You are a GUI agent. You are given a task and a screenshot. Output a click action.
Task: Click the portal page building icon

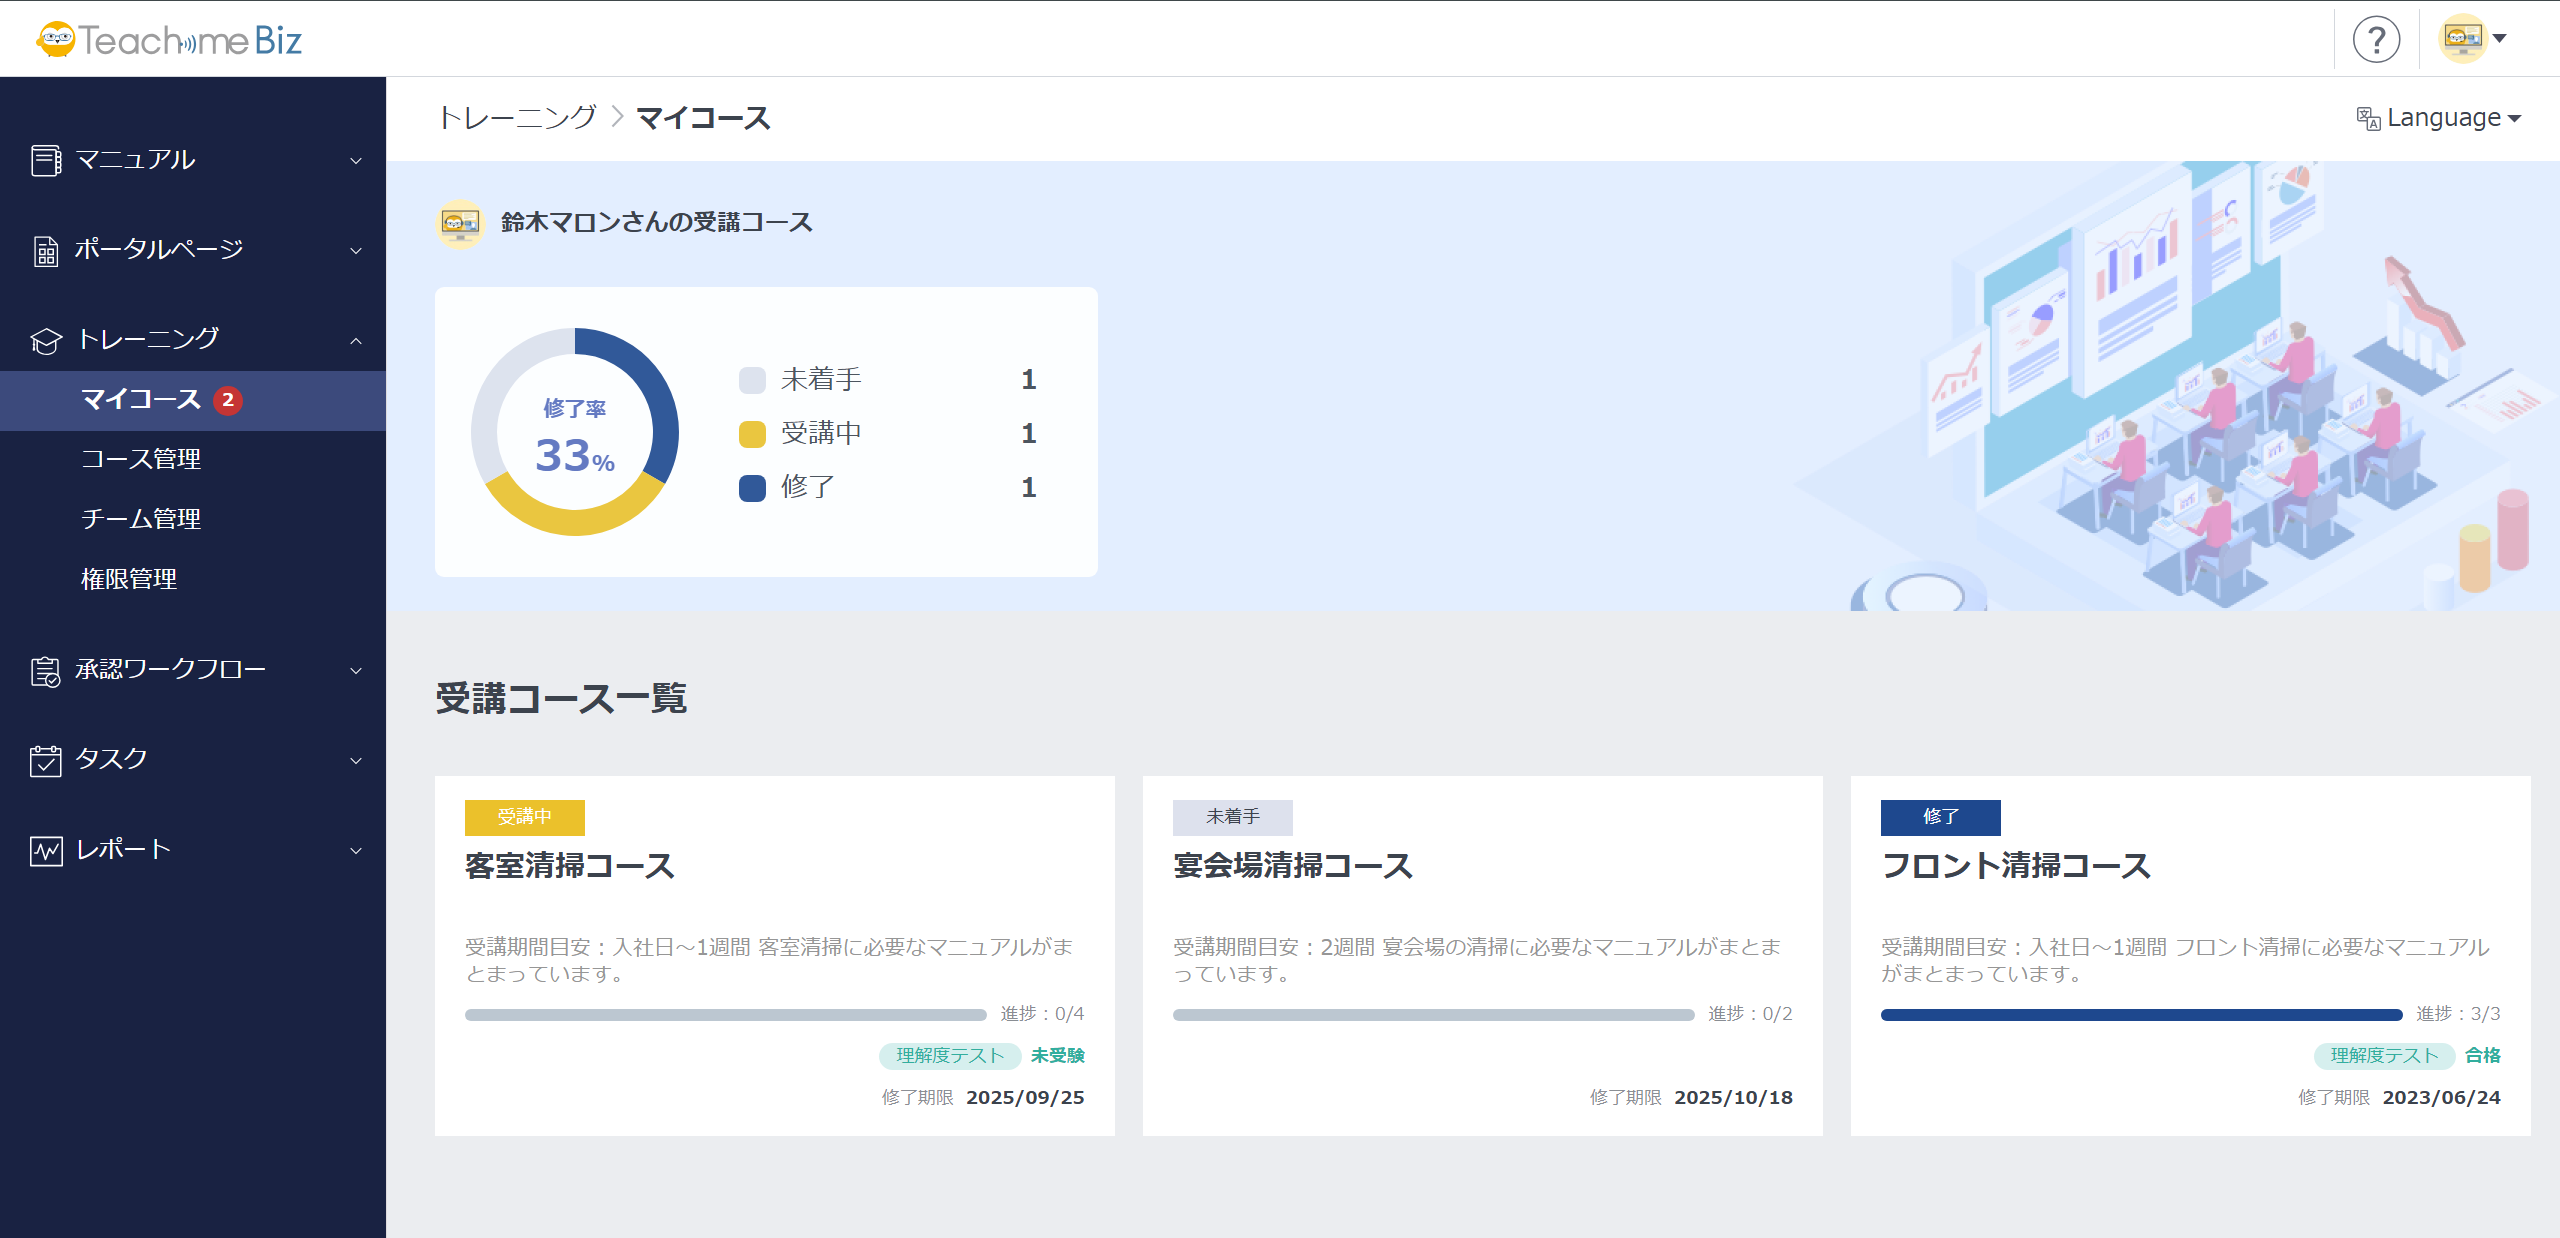click(45, 250)
